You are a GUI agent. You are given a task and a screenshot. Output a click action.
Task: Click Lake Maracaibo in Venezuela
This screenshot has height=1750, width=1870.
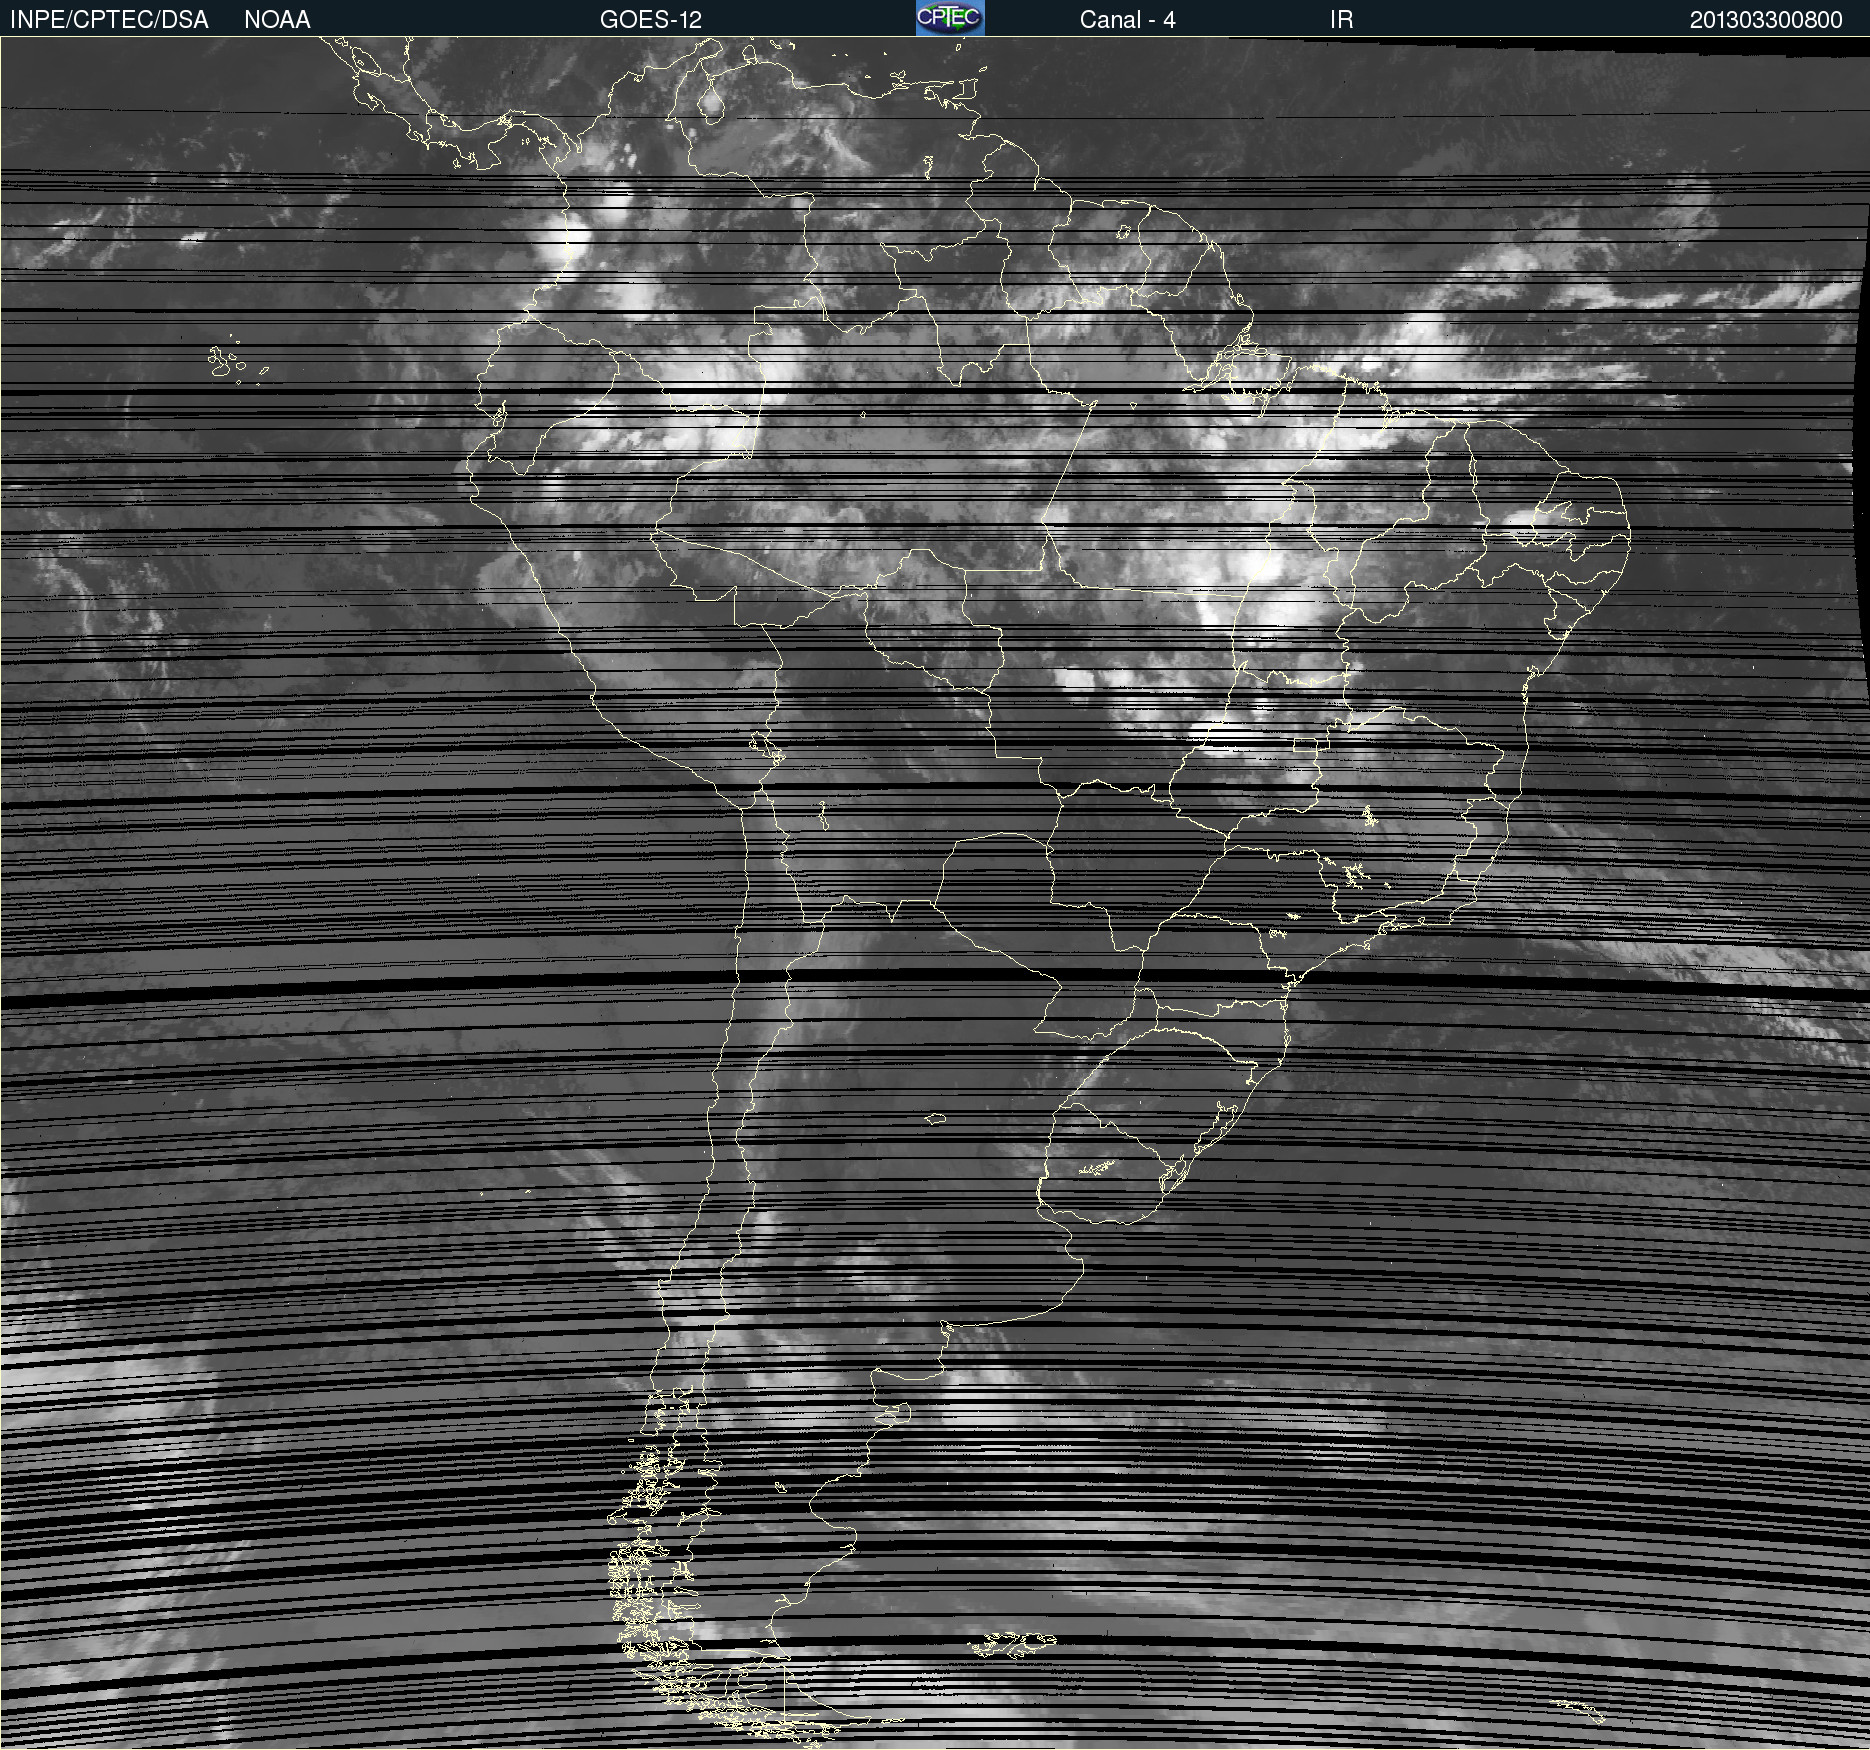pyautogui.click(x=711, y=105)
